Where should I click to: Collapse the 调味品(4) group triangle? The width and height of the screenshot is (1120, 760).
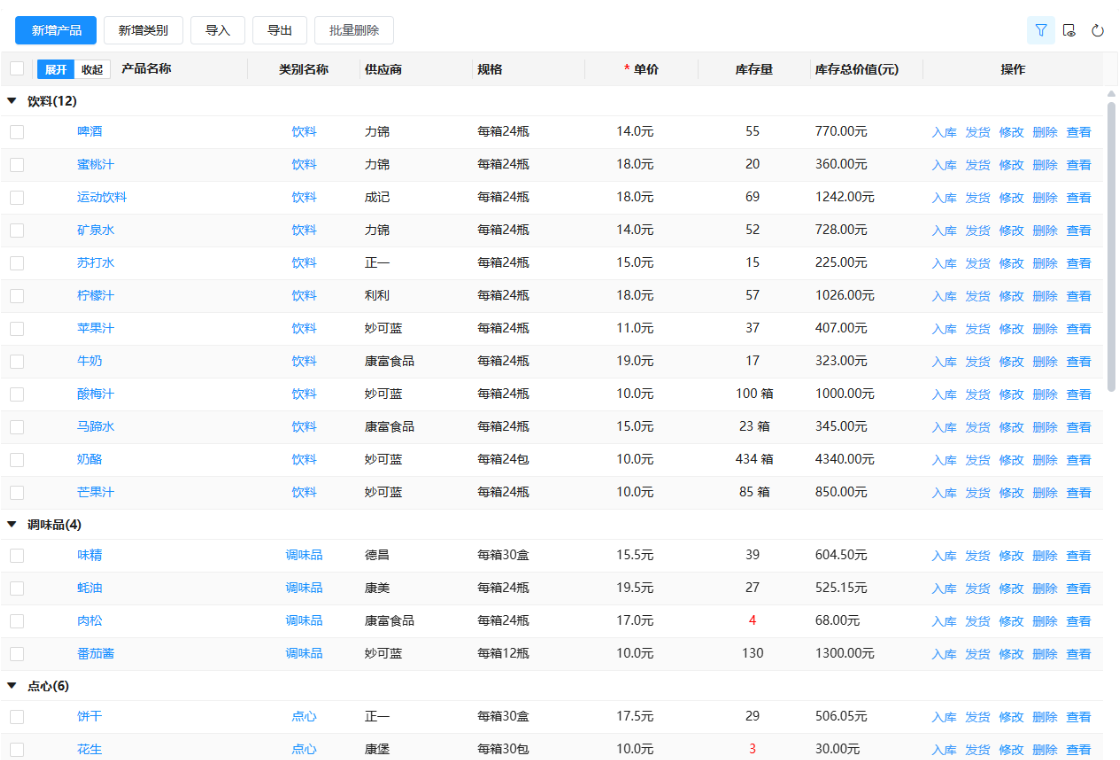[11, 524]
